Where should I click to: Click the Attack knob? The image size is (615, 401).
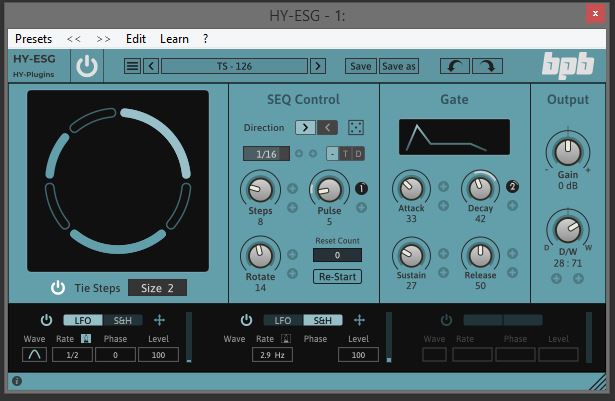[x=411, y=188]
